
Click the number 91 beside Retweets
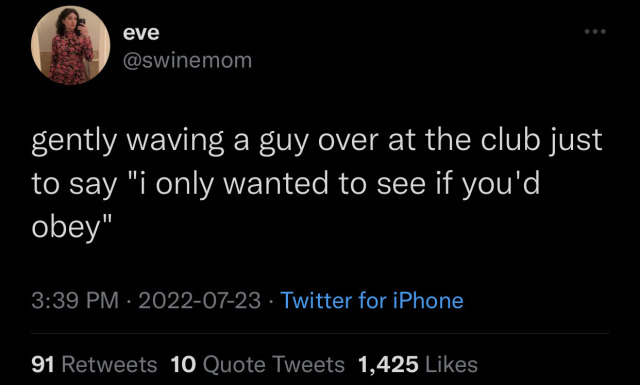click(x=43, y=364)
